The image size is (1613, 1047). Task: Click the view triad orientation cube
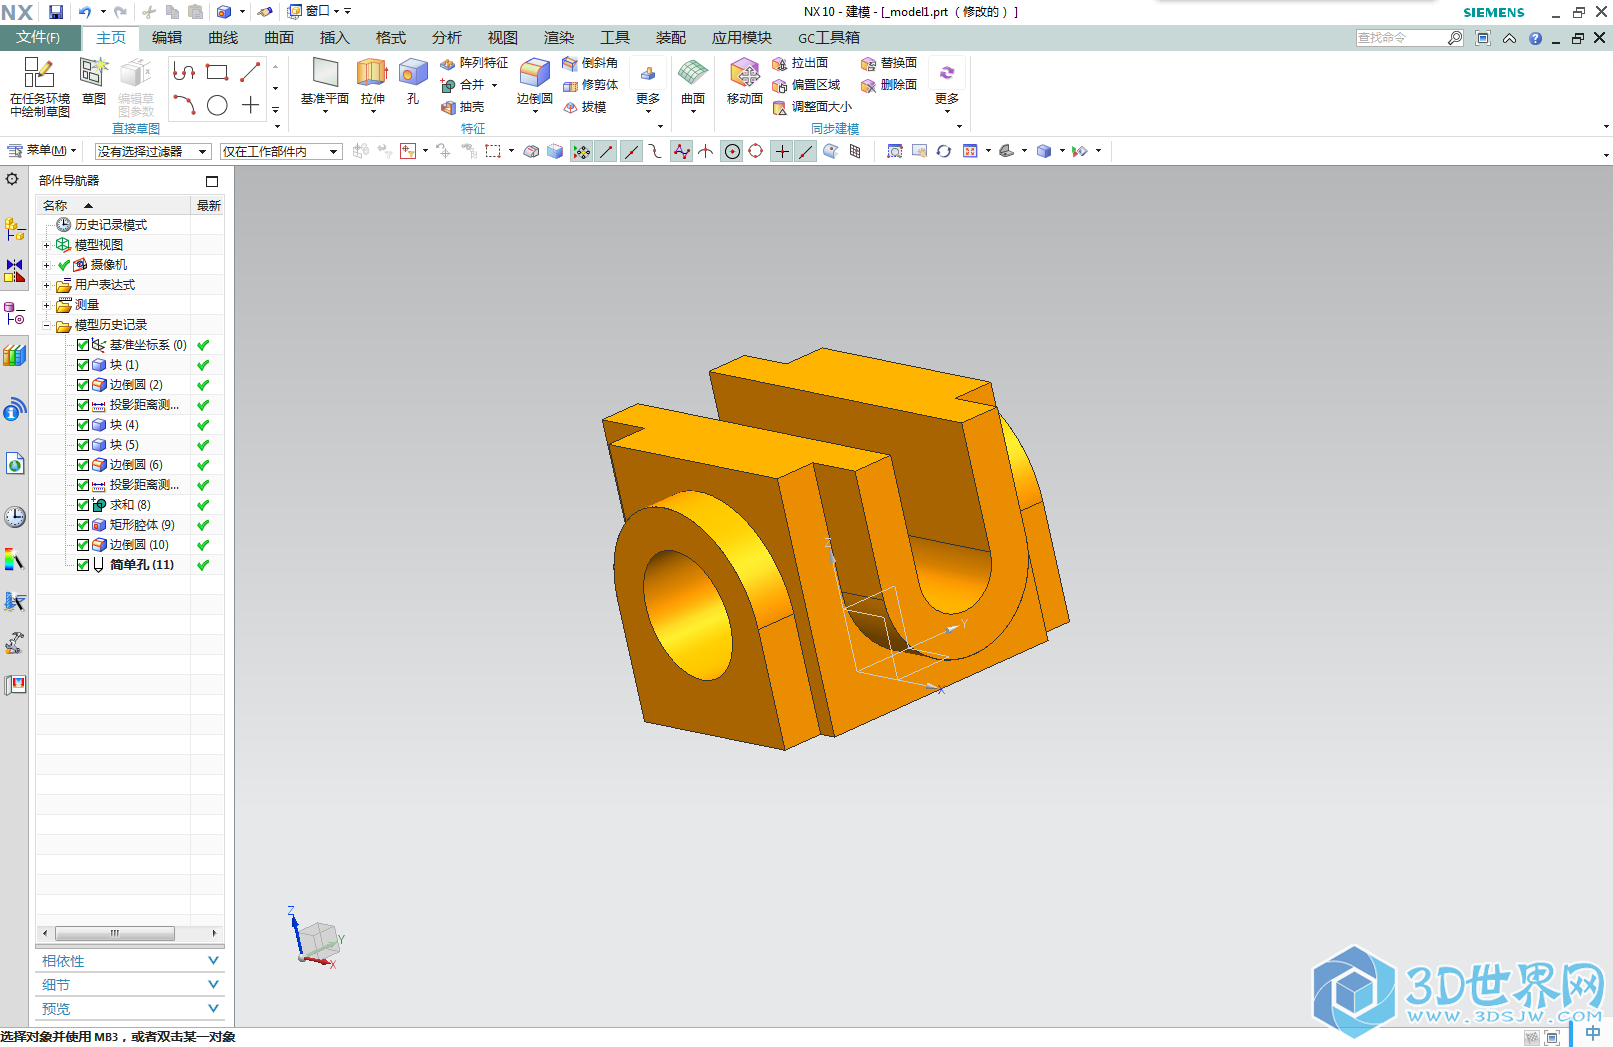coord(319,940)
